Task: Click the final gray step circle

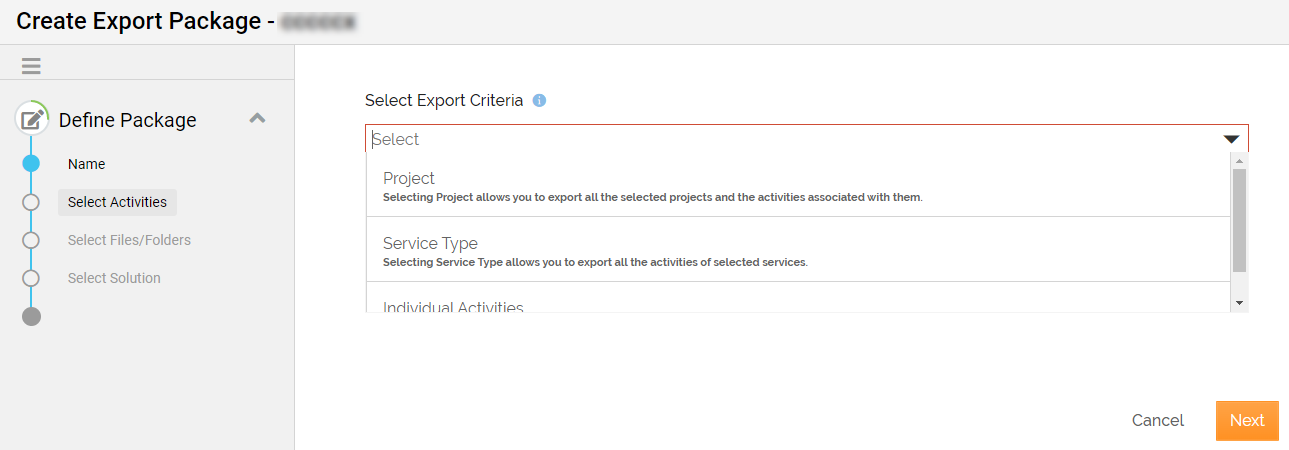Action: [31, 317]
